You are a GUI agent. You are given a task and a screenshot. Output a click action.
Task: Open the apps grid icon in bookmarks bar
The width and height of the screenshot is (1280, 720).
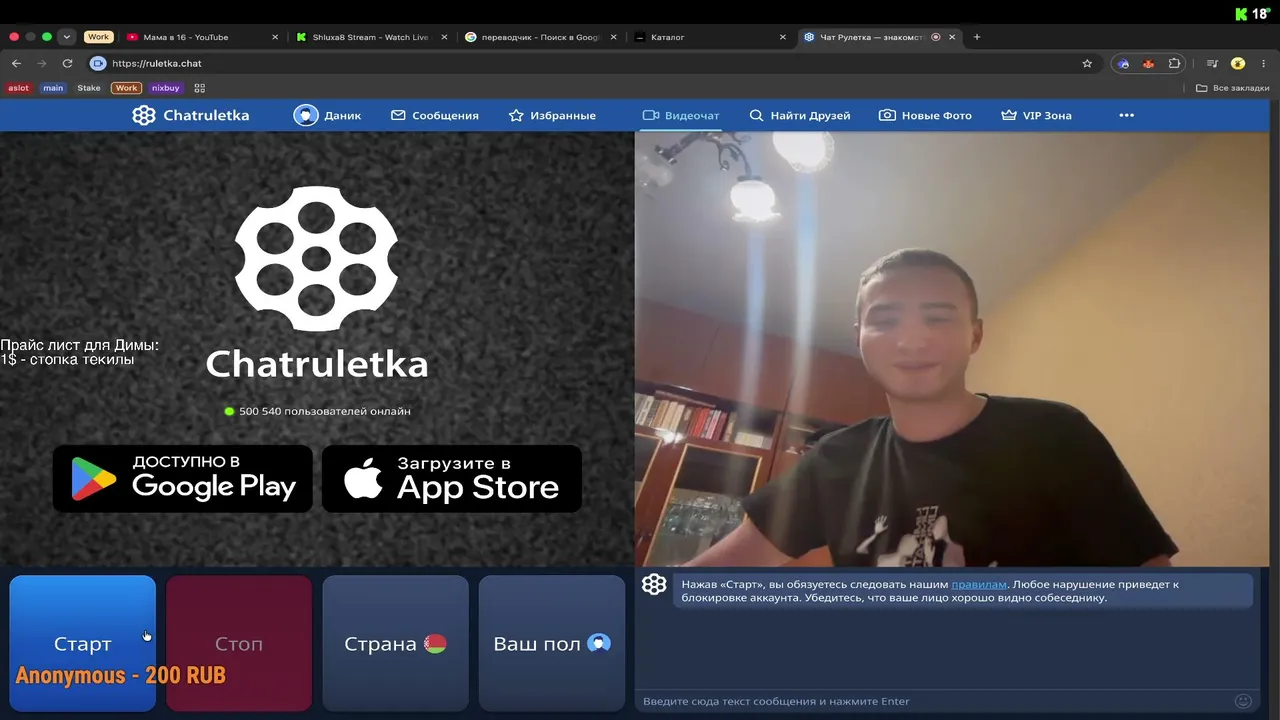pyautogui.click(x=199, y=88)
